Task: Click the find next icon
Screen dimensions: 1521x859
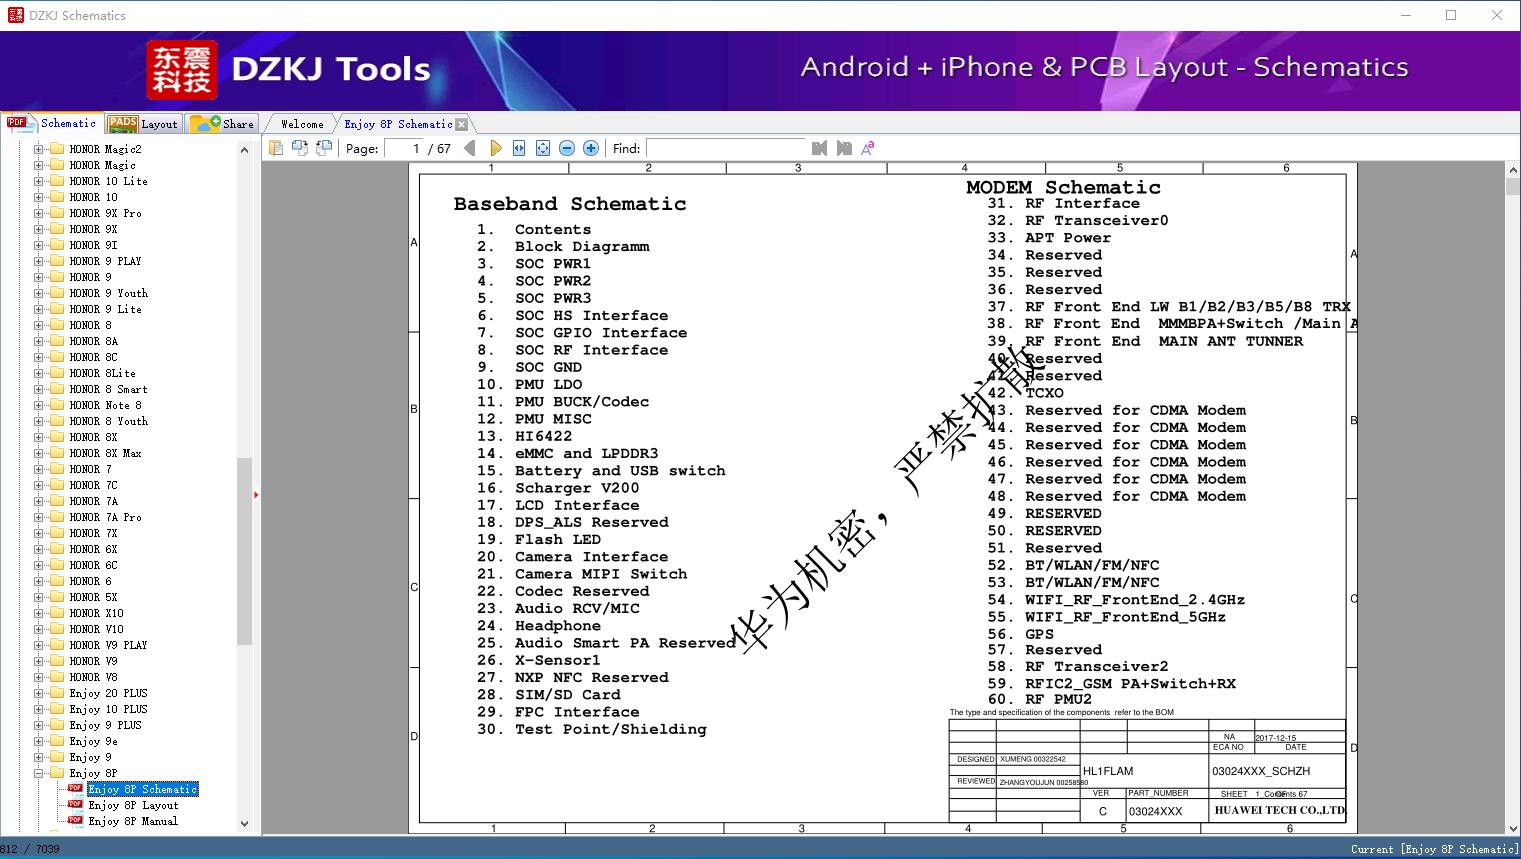Action: click(x=844, y=148)
